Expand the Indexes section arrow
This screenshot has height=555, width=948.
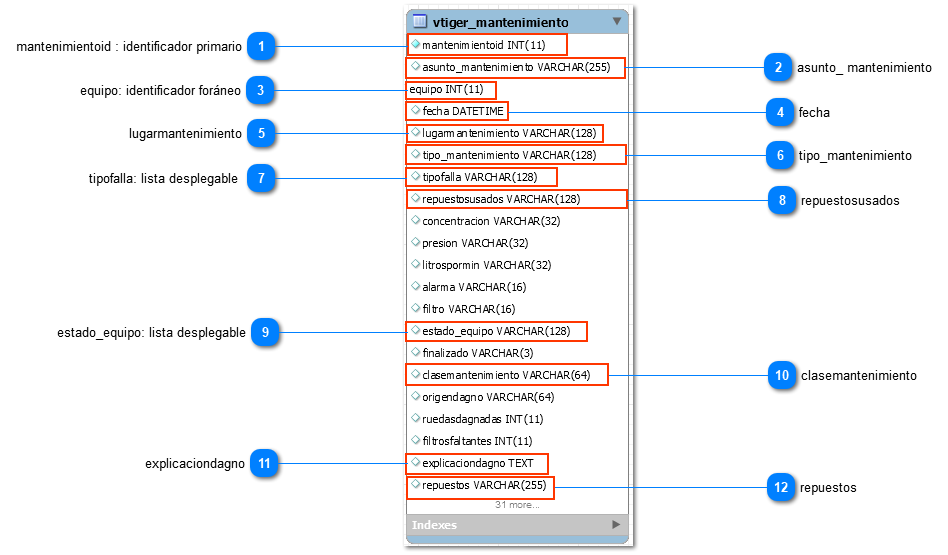(x=616, y=524)
